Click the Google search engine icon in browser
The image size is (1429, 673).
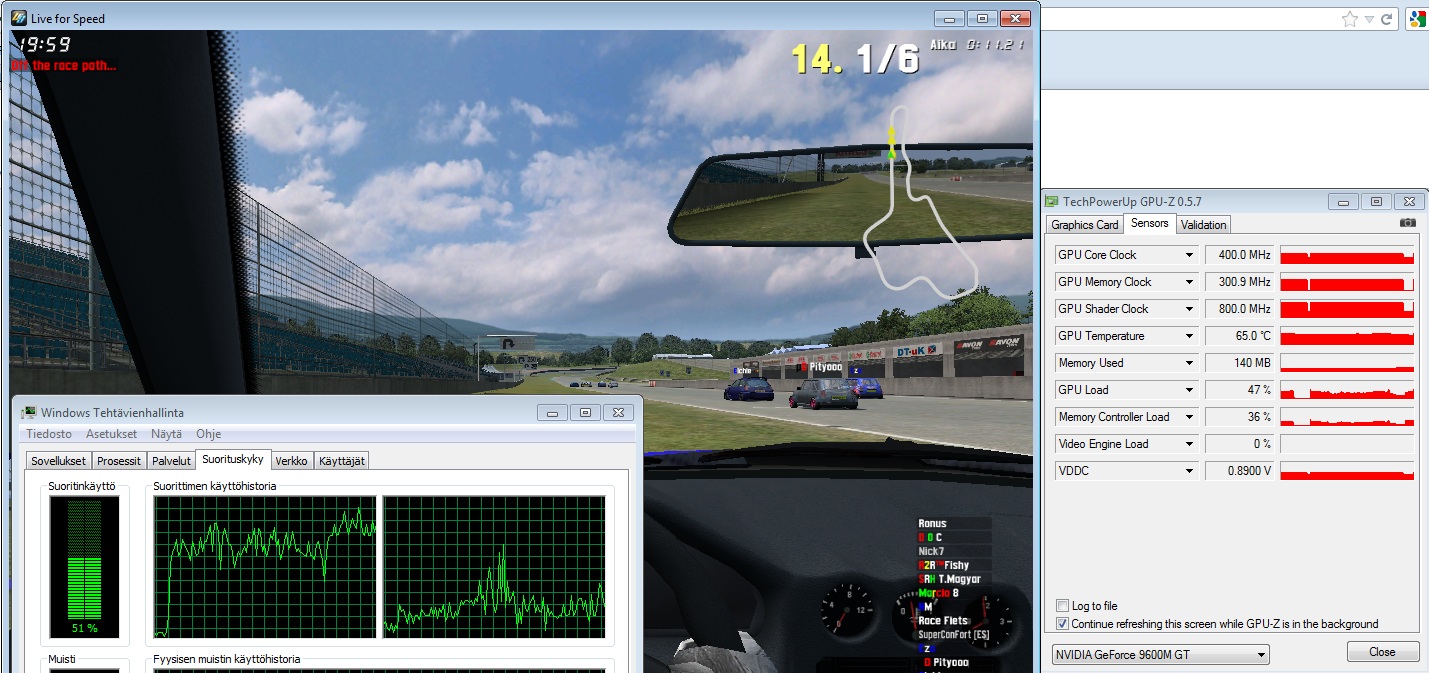point(1416,19)
